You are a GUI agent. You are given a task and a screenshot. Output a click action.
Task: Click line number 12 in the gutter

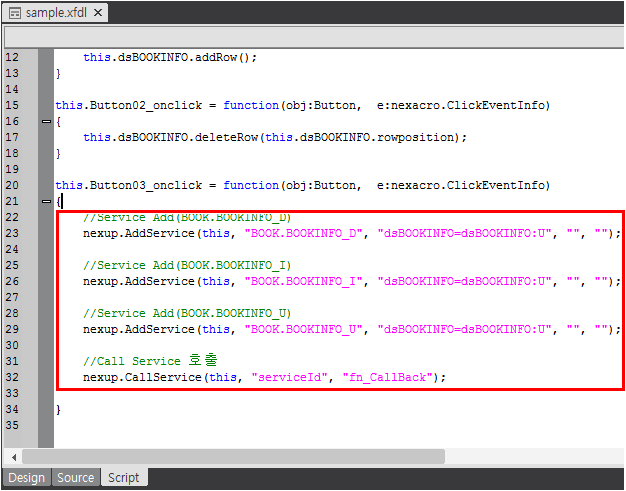pos(12,57)
